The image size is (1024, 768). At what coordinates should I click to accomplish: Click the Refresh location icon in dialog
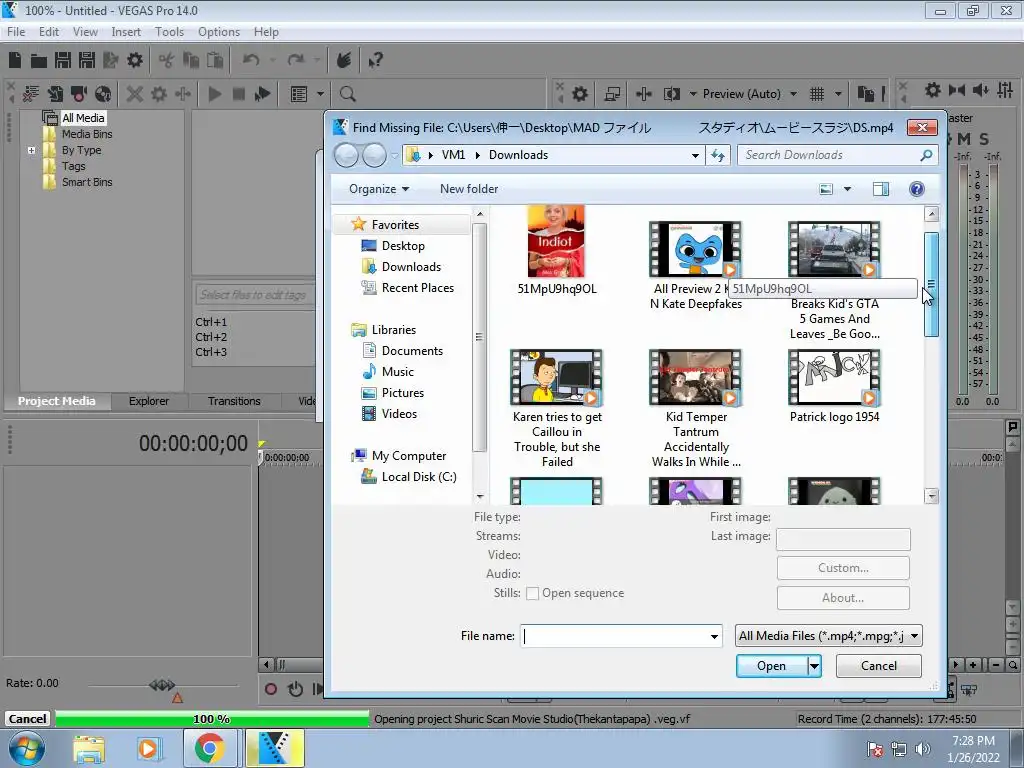tap(718, 155)
